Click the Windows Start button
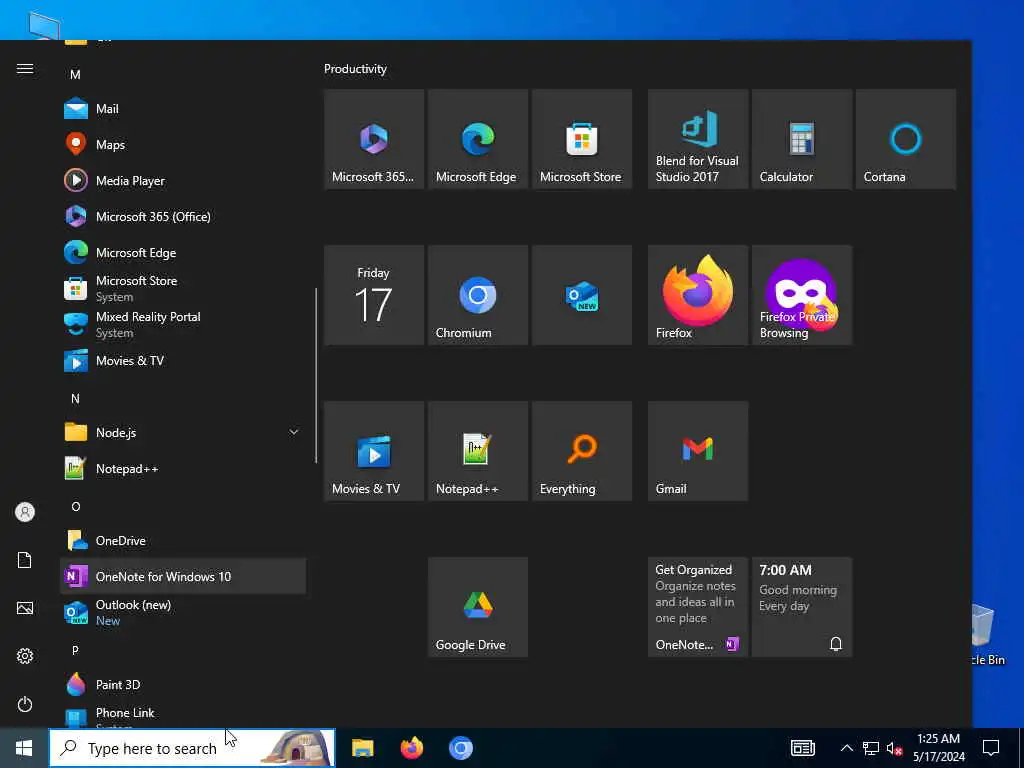The width and height of the screenshot is (1024, 768). pos(24,748)
